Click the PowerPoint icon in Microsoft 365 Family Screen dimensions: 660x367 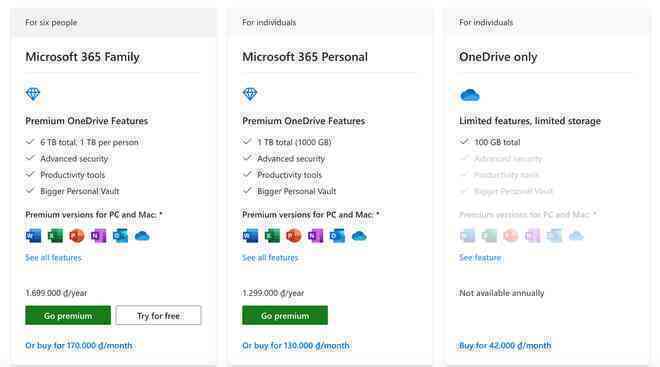tap(77, 236)
